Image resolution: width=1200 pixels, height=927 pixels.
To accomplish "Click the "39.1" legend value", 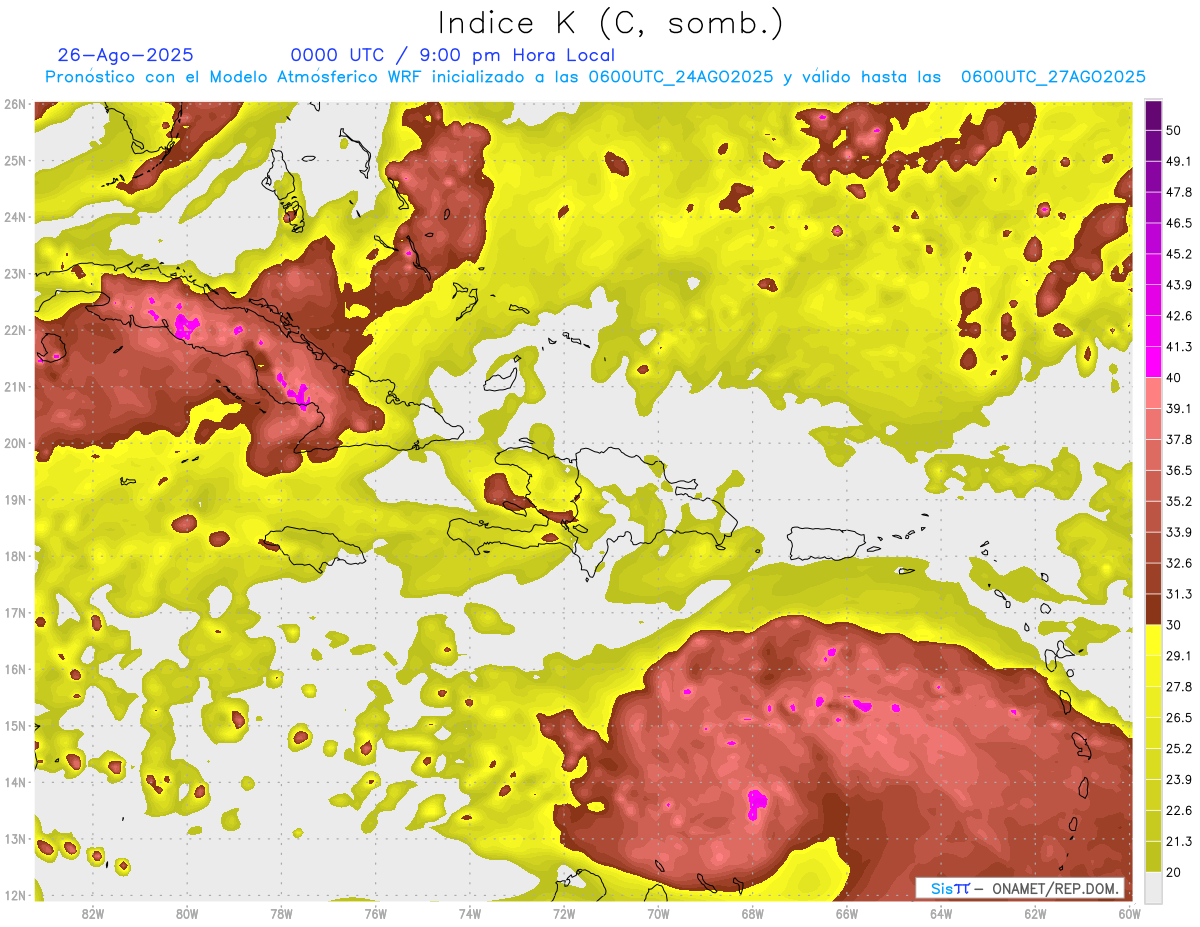I will [1178, 408].
